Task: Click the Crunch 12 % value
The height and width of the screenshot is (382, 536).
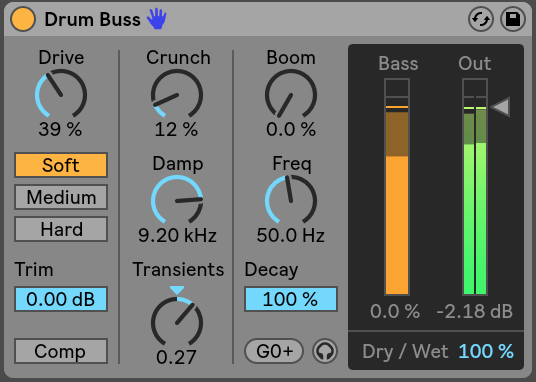Action: click(x=176, y=129)
